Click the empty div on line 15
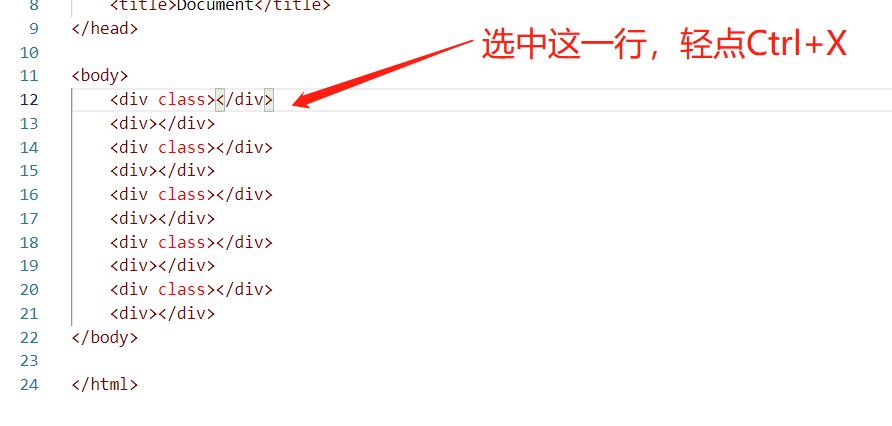 point(163,171)
